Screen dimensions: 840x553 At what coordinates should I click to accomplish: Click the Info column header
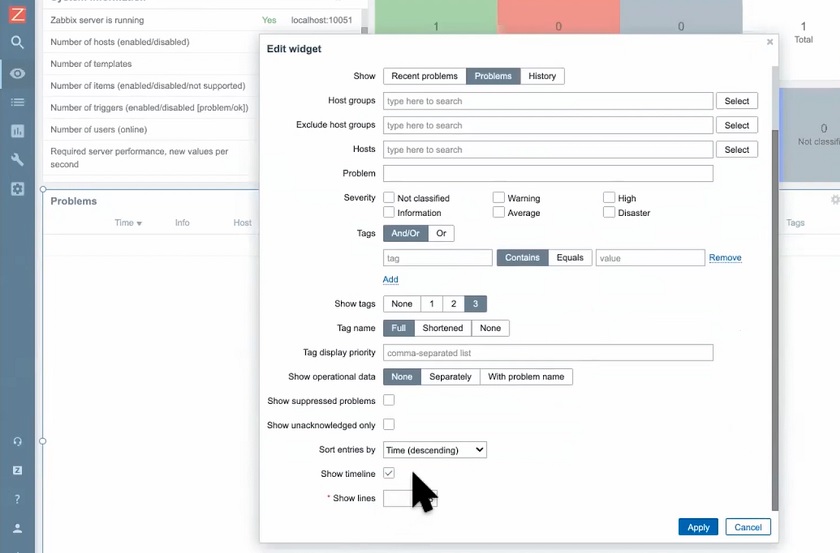(182, 222)
